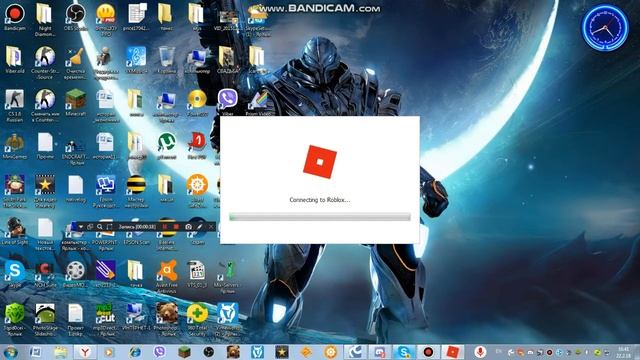Open the Minecraft desktop shortcut
Screen dimensions: 640x360
pos(76,103)
